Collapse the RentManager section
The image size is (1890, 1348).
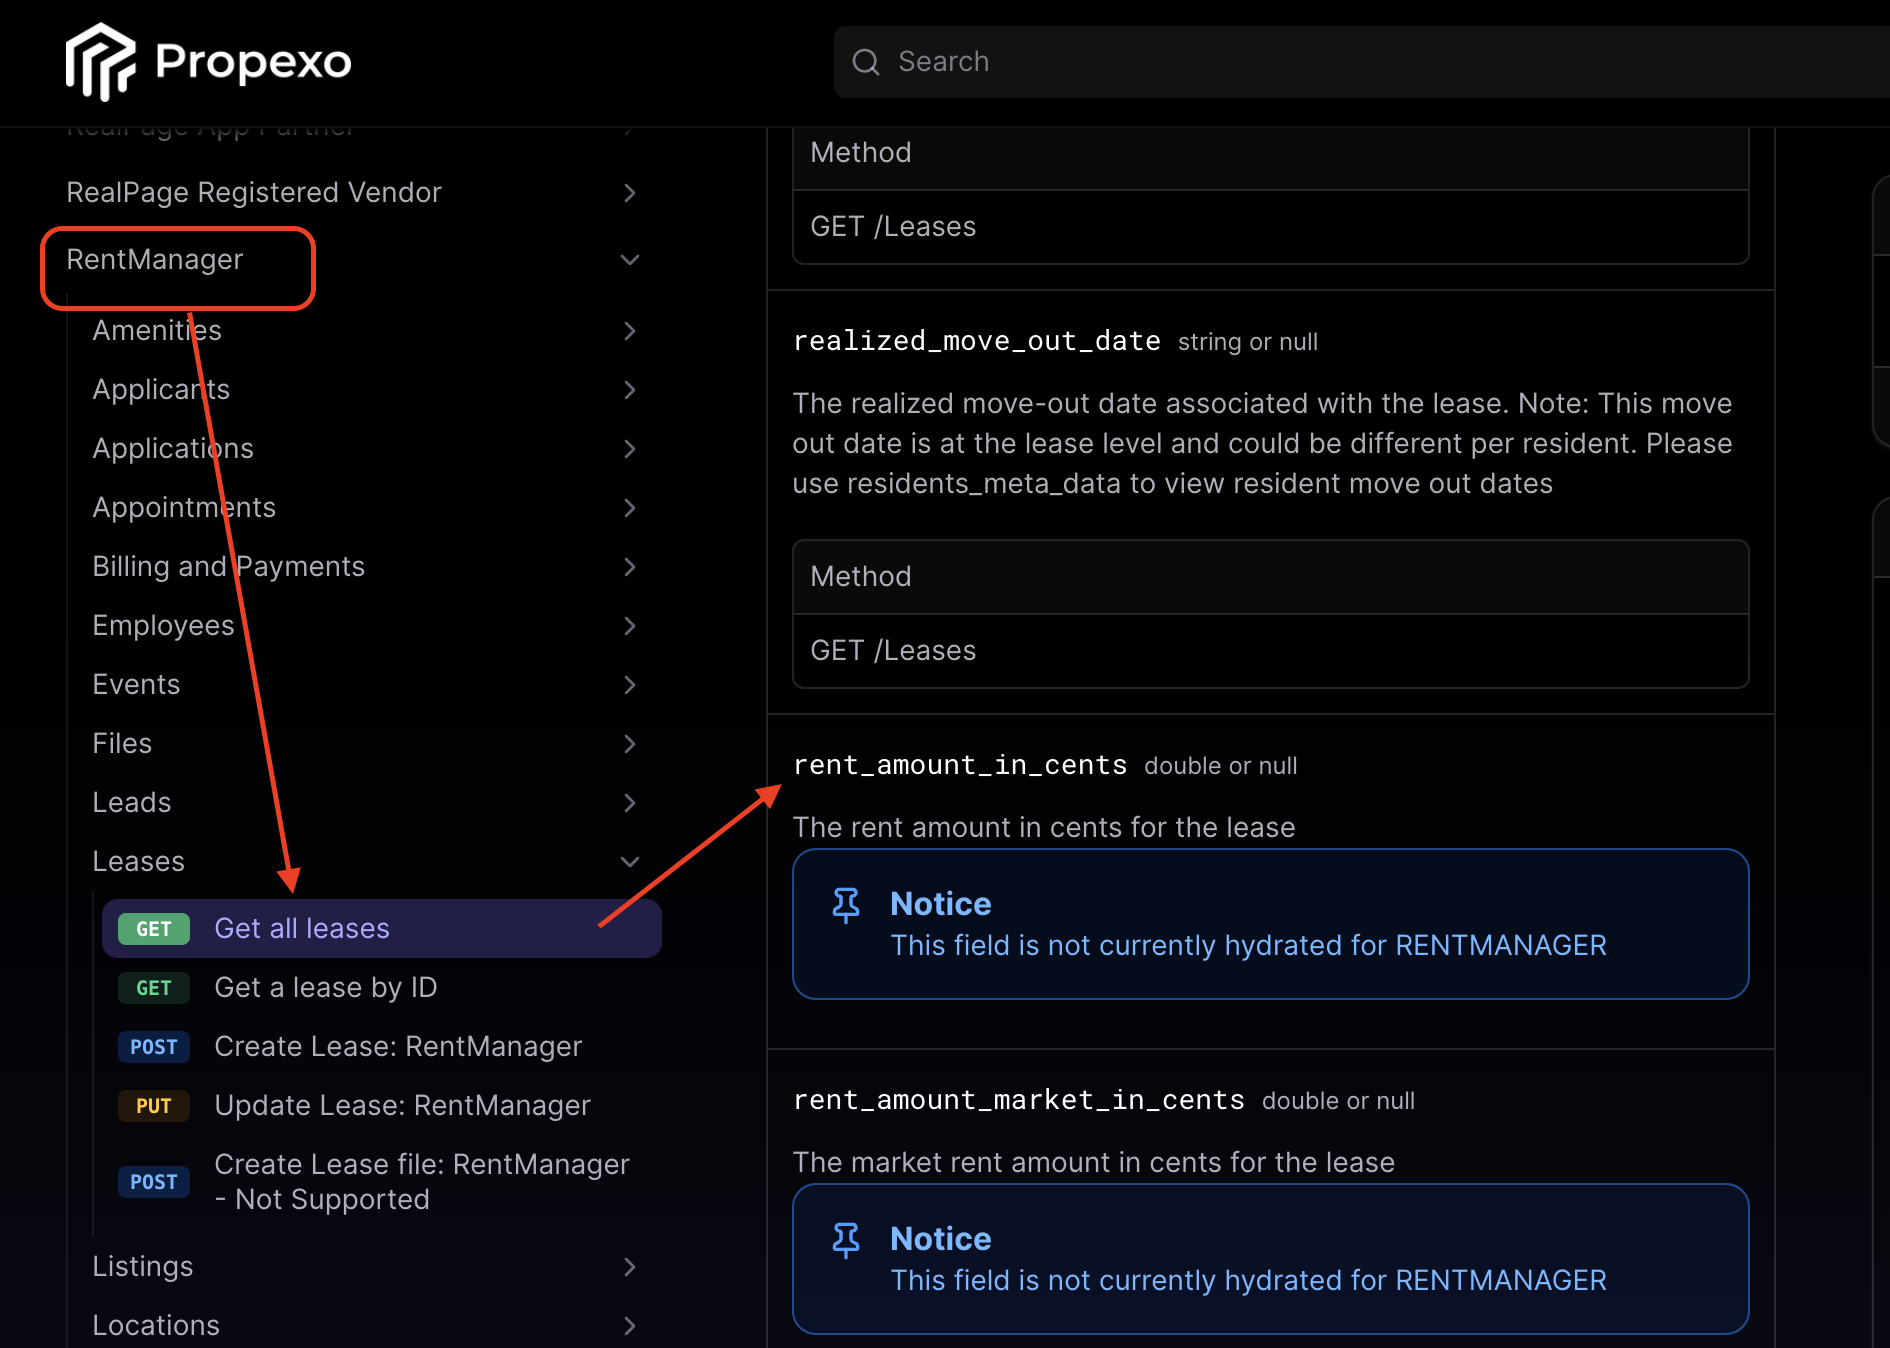click(x=630, y=259)
